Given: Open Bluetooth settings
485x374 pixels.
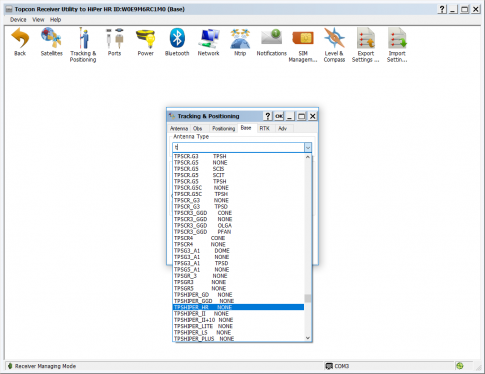Looking at the screenshot, I should [177, 39].
